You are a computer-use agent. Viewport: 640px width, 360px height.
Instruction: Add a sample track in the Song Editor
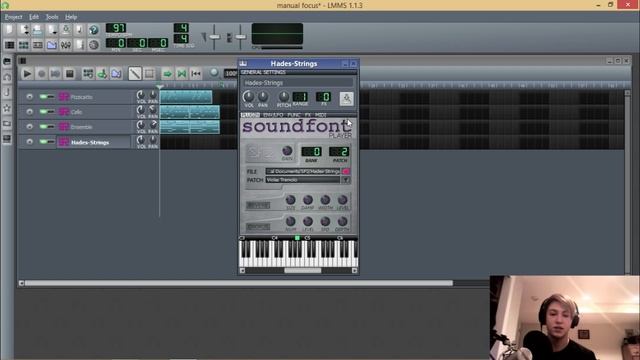tap(102, 73)
